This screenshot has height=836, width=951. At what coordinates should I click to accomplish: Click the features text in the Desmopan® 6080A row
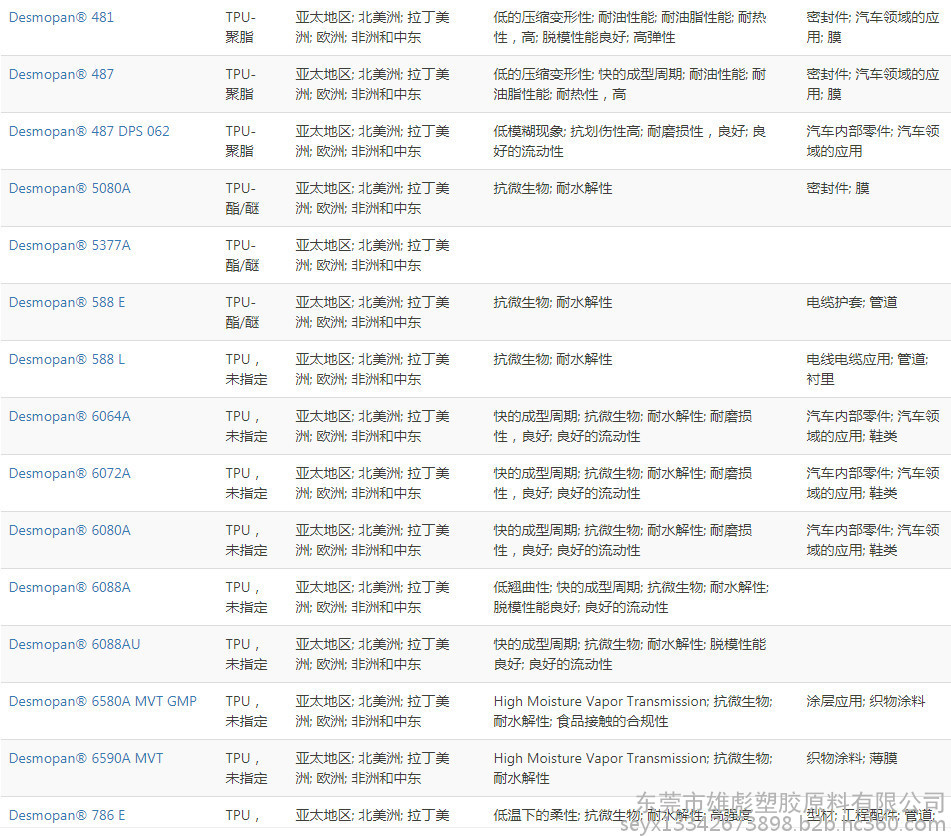(623, 541)
